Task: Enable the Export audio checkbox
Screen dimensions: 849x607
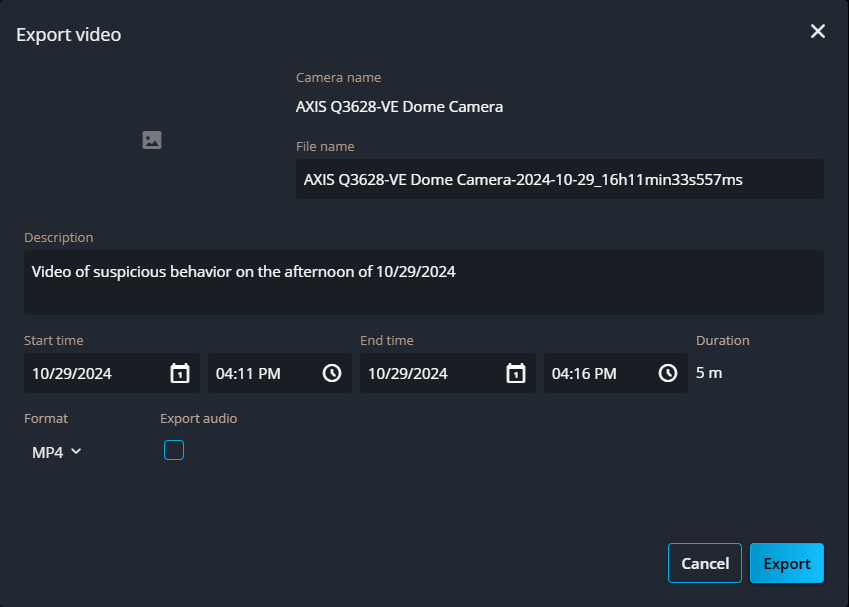Action: [174, 450]
